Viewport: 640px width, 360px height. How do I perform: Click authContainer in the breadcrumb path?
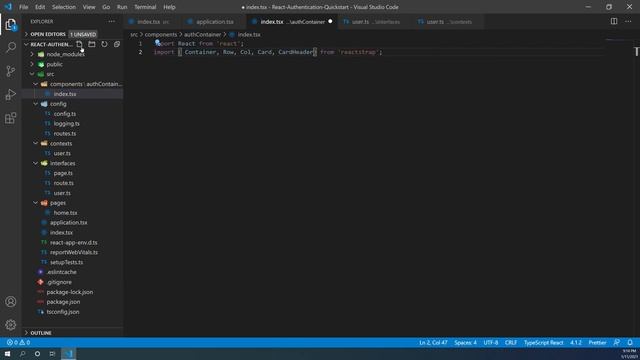click(202, 35)
